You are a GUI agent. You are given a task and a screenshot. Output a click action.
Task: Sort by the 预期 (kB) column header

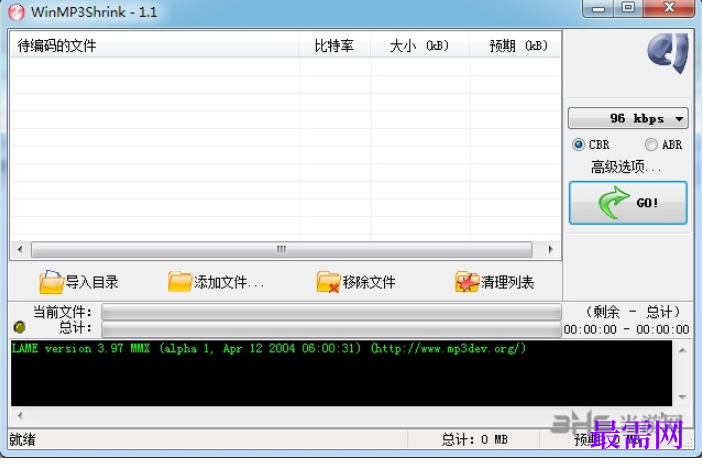(x=515, y=45)
